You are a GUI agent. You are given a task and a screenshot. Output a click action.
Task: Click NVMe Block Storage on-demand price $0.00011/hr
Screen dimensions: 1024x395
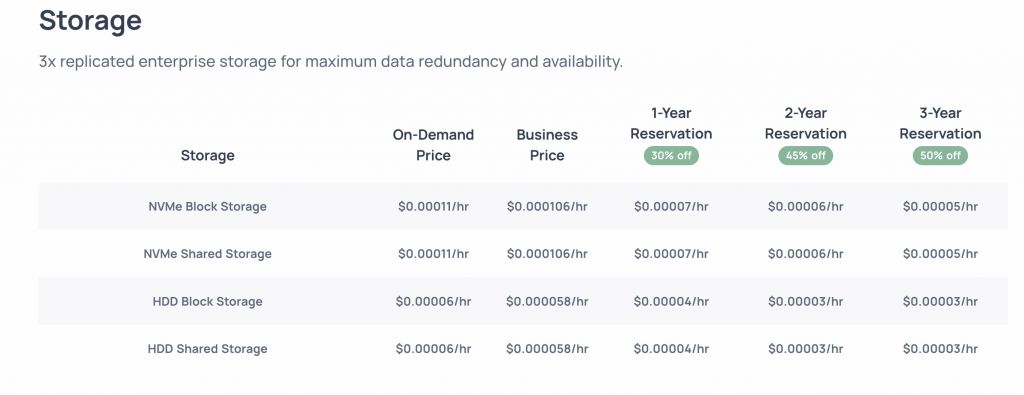[433, 206]
